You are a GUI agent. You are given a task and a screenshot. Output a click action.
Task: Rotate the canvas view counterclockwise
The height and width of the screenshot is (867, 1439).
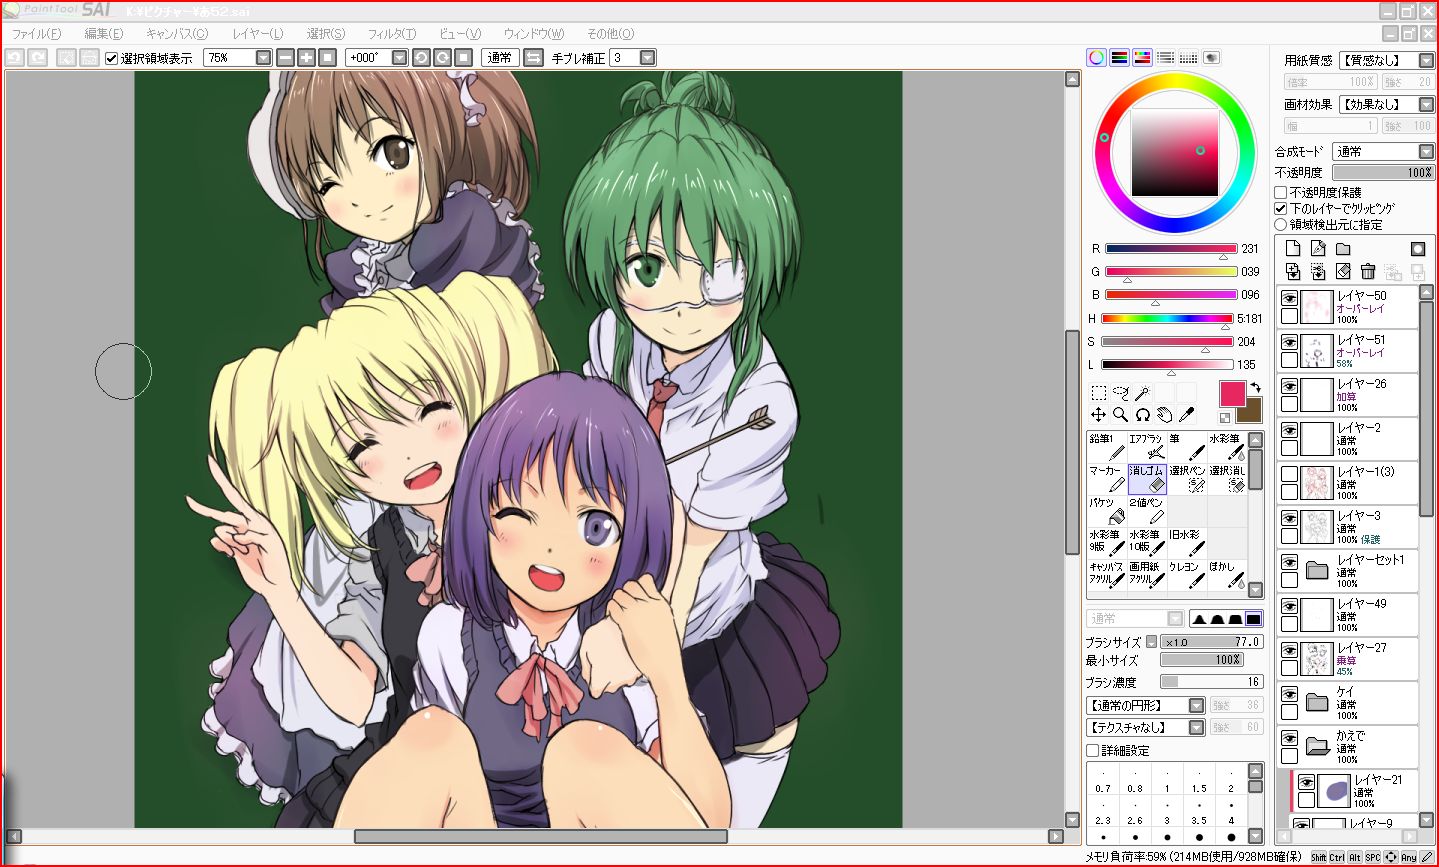[x=421, y=58]
